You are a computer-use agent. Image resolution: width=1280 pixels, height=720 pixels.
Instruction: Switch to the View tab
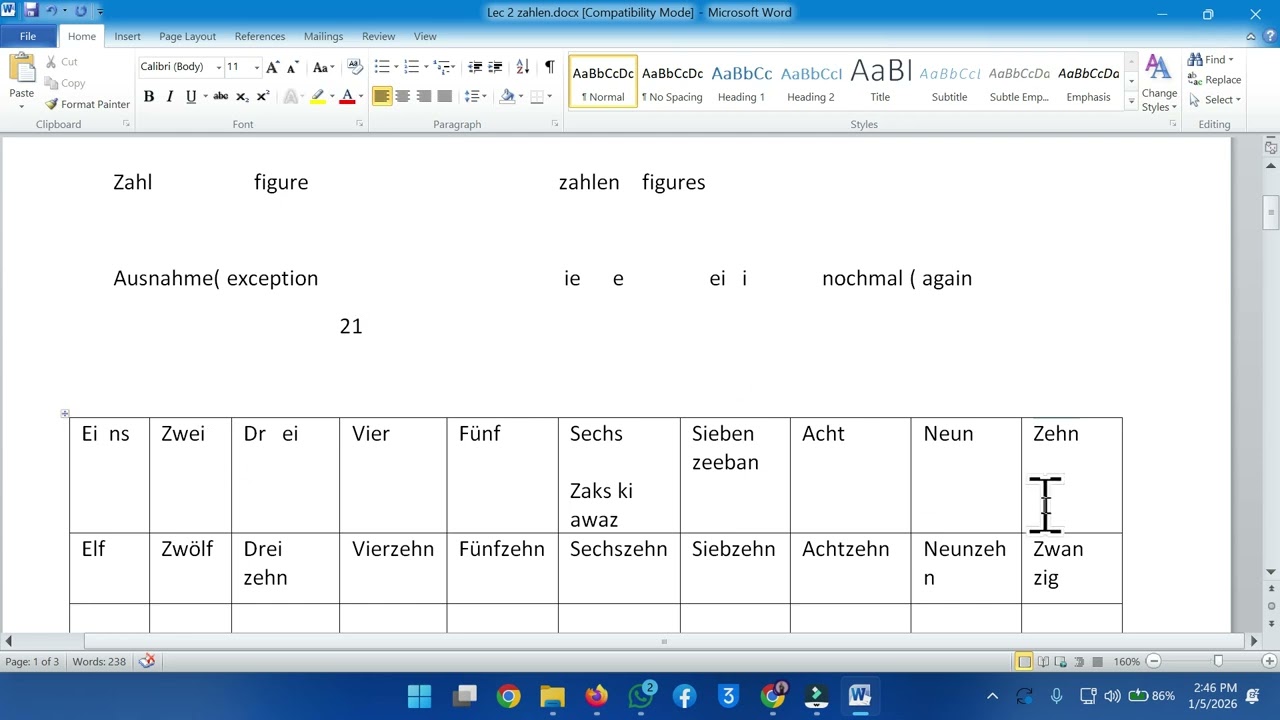tap(425, 36)
